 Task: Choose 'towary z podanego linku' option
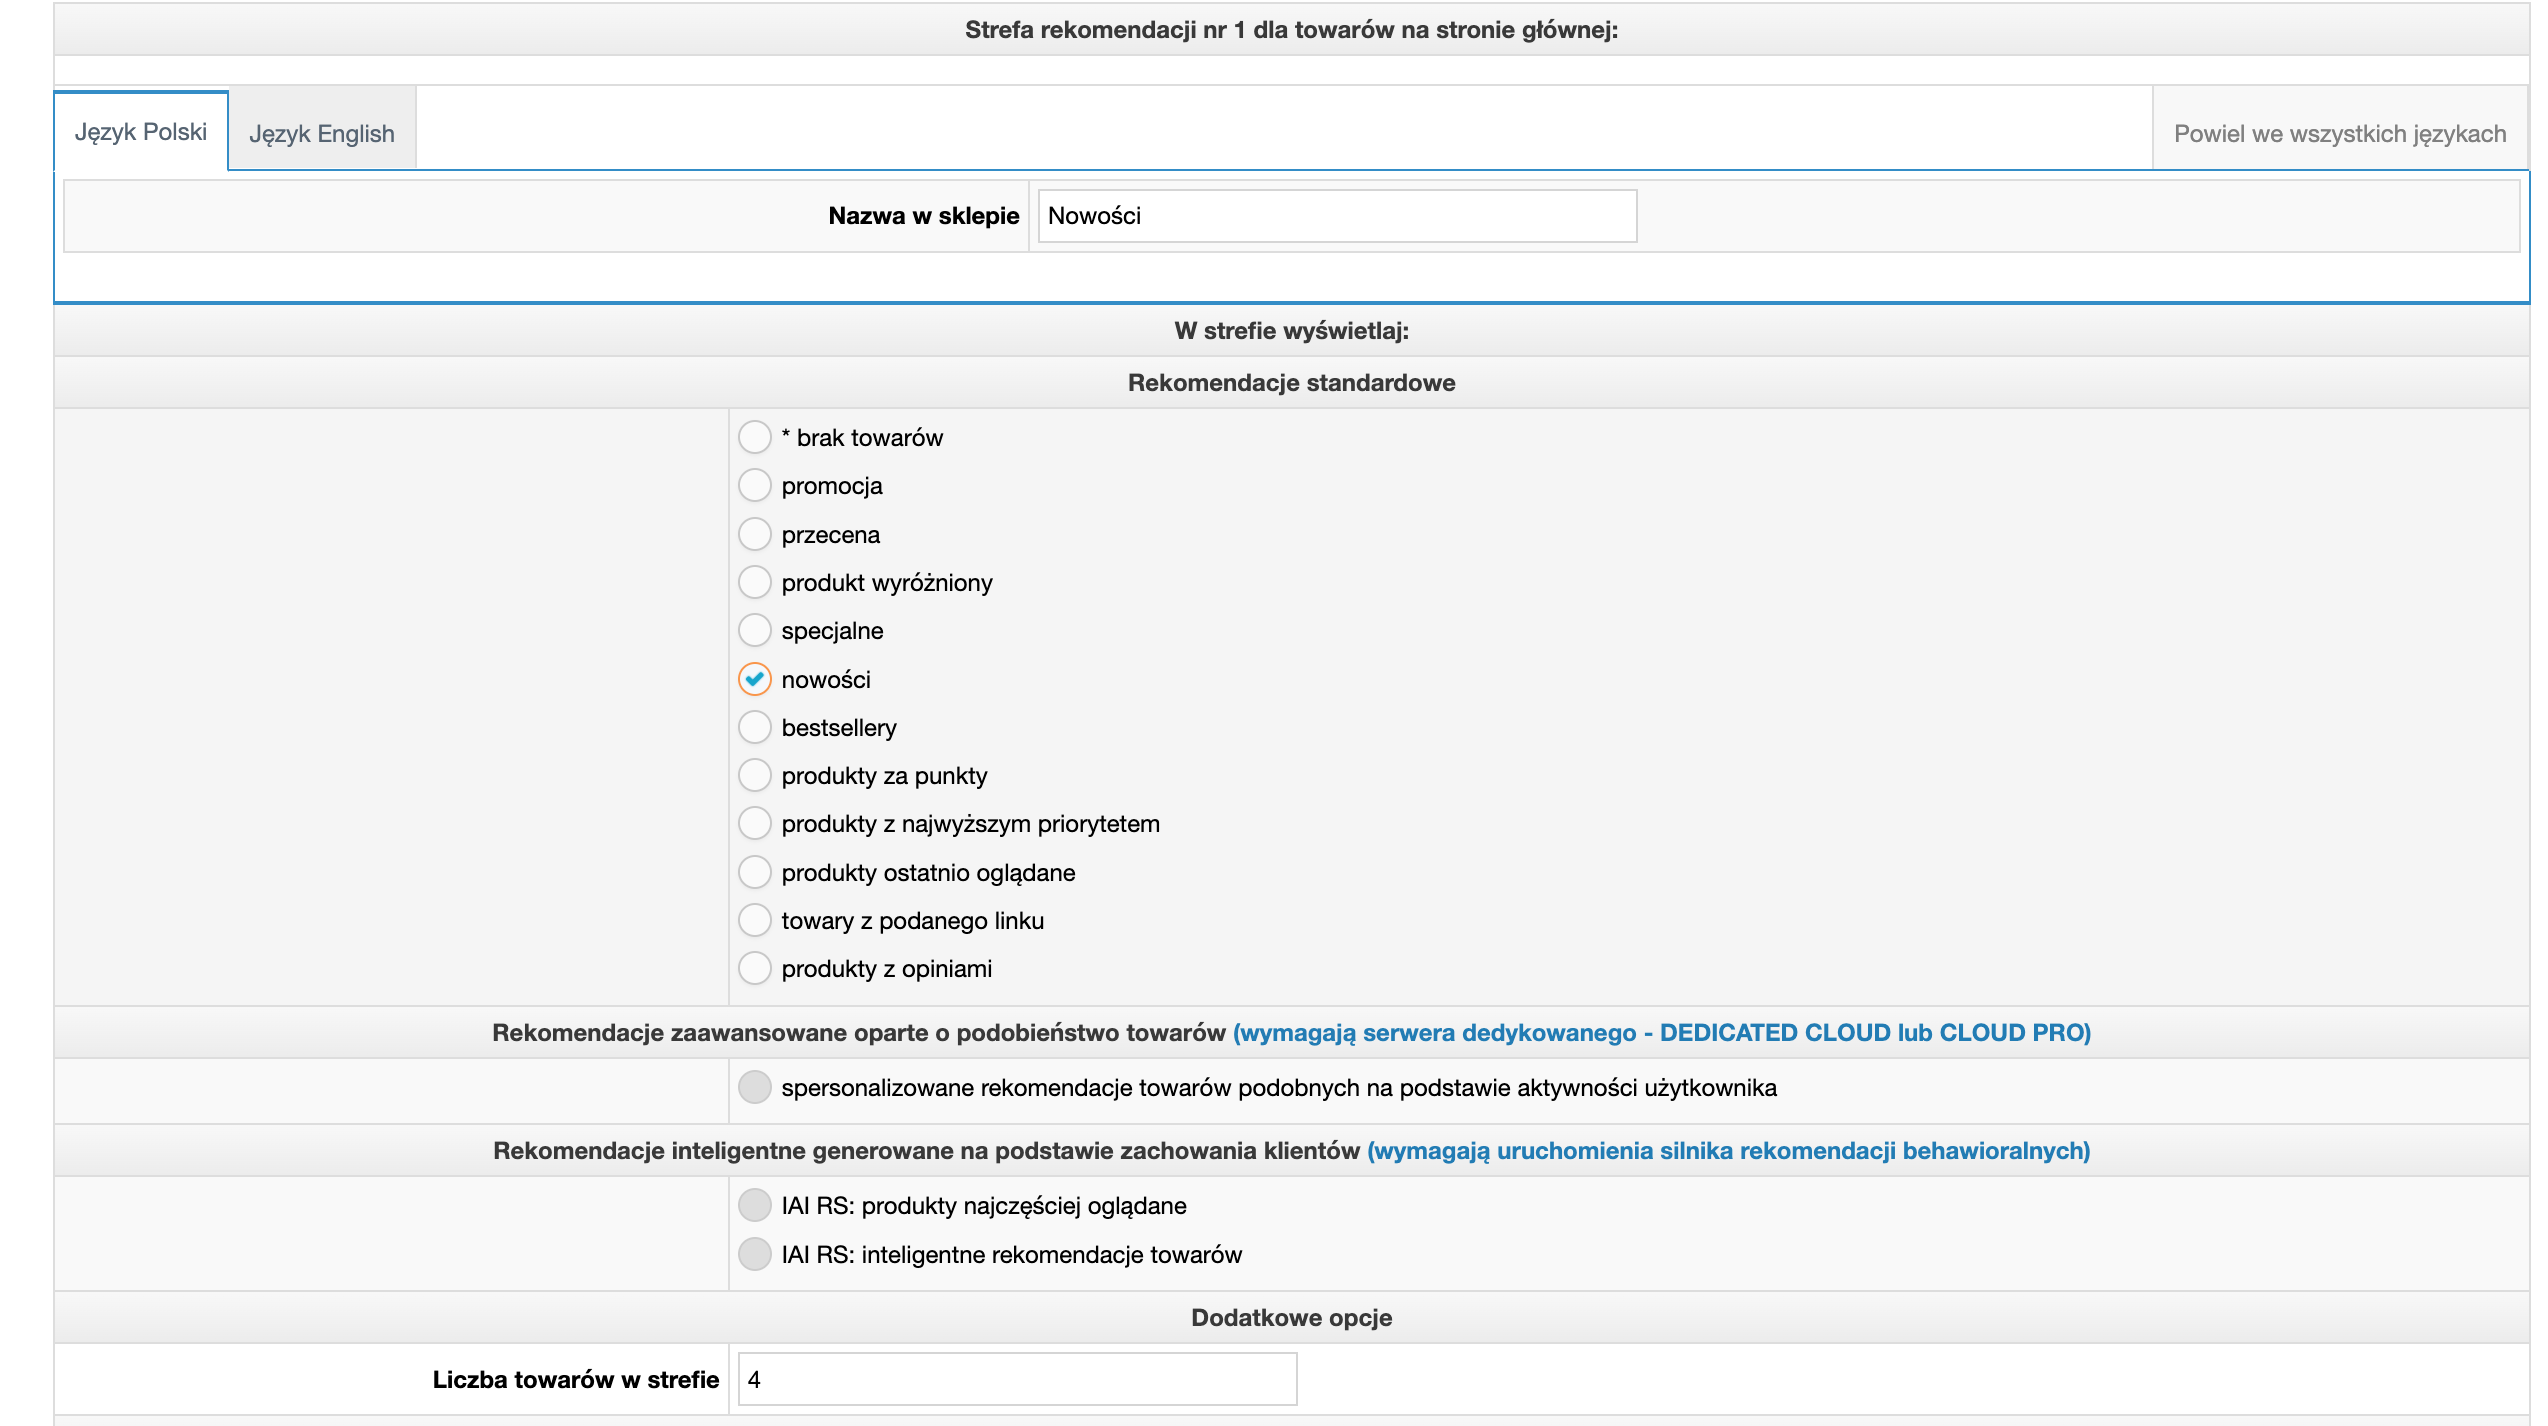pos(755,920)
